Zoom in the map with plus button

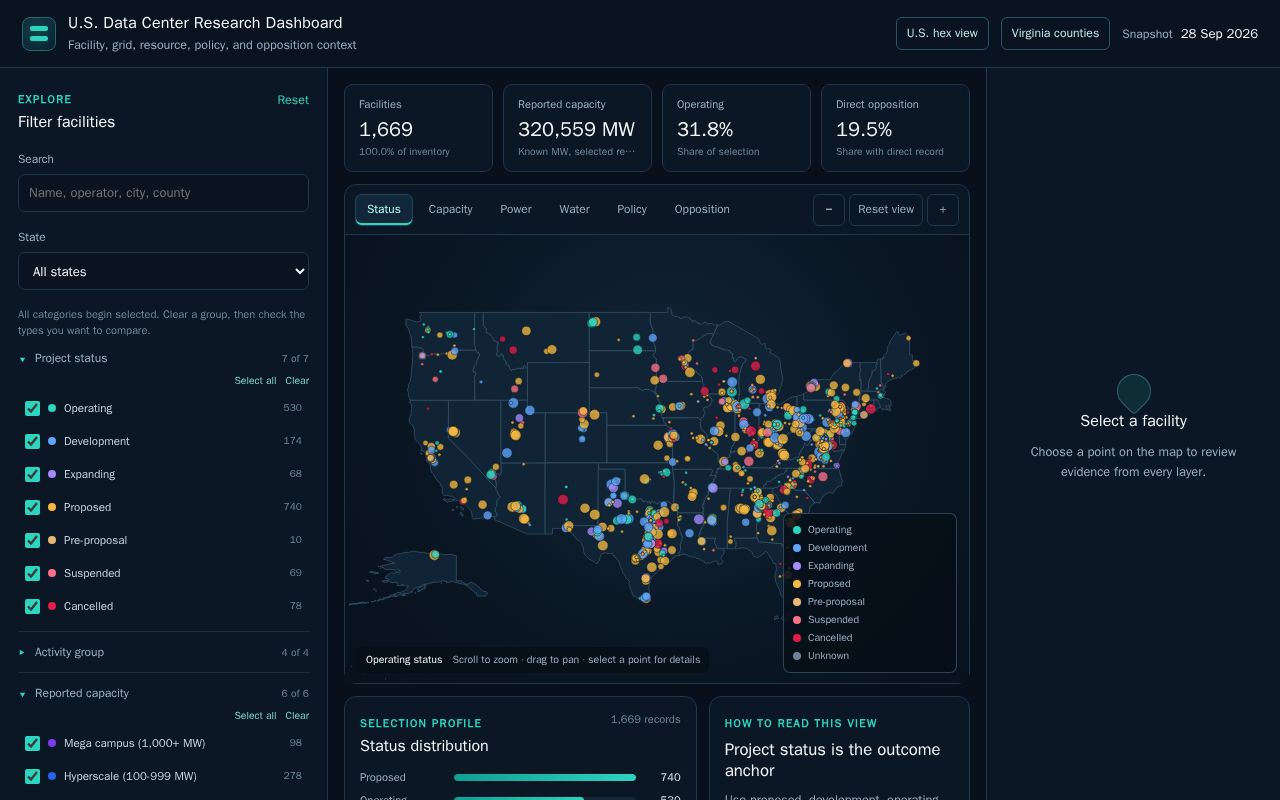943,210
